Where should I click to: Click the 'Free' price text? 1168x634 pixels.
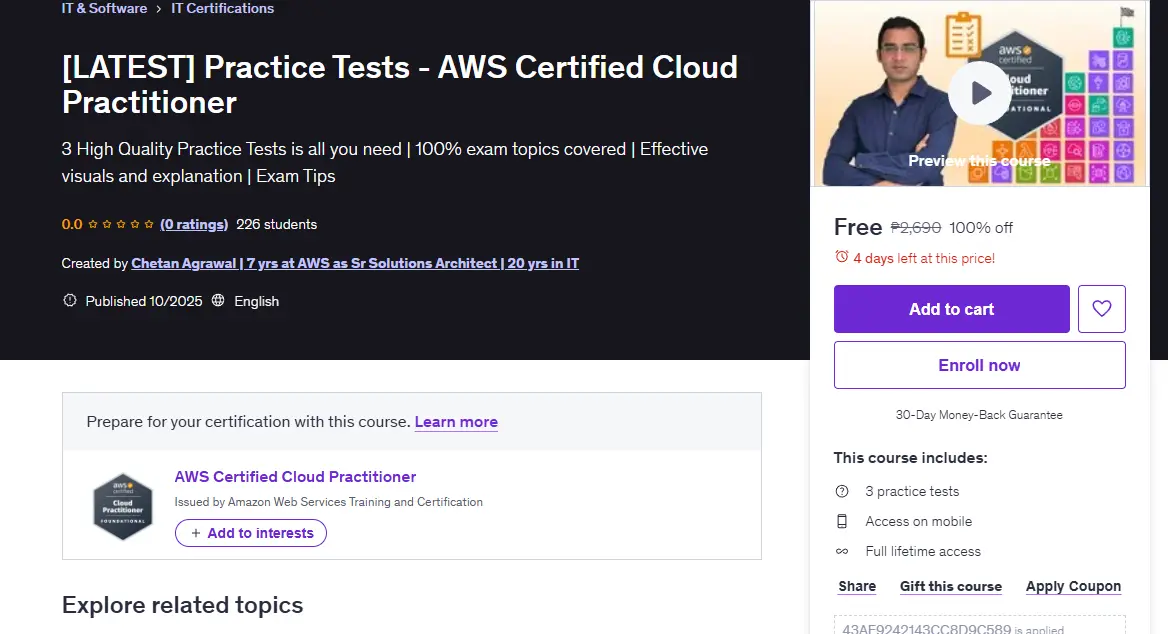coord(858,226)
